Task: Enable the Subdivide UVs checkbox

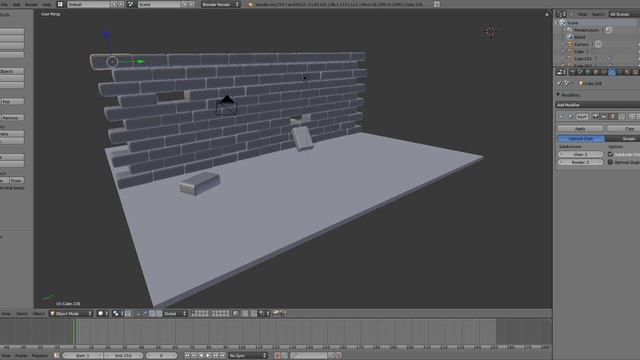Action: tap(611, 154)
